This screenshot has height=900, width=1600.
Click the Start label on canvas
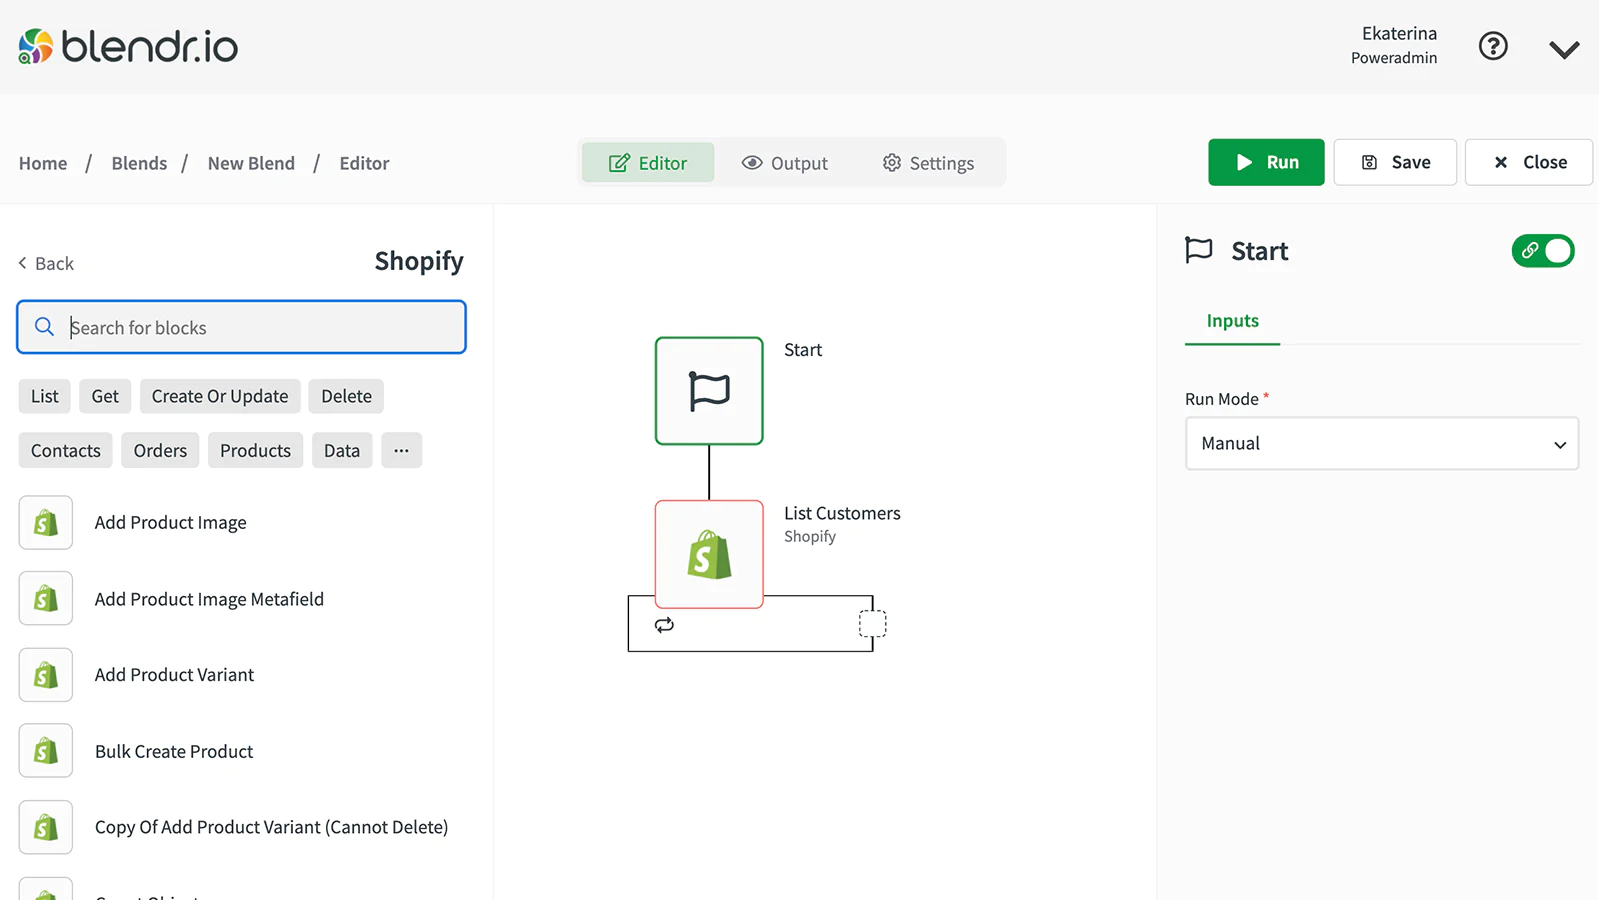pyautogui.click(x=803, y=350)
